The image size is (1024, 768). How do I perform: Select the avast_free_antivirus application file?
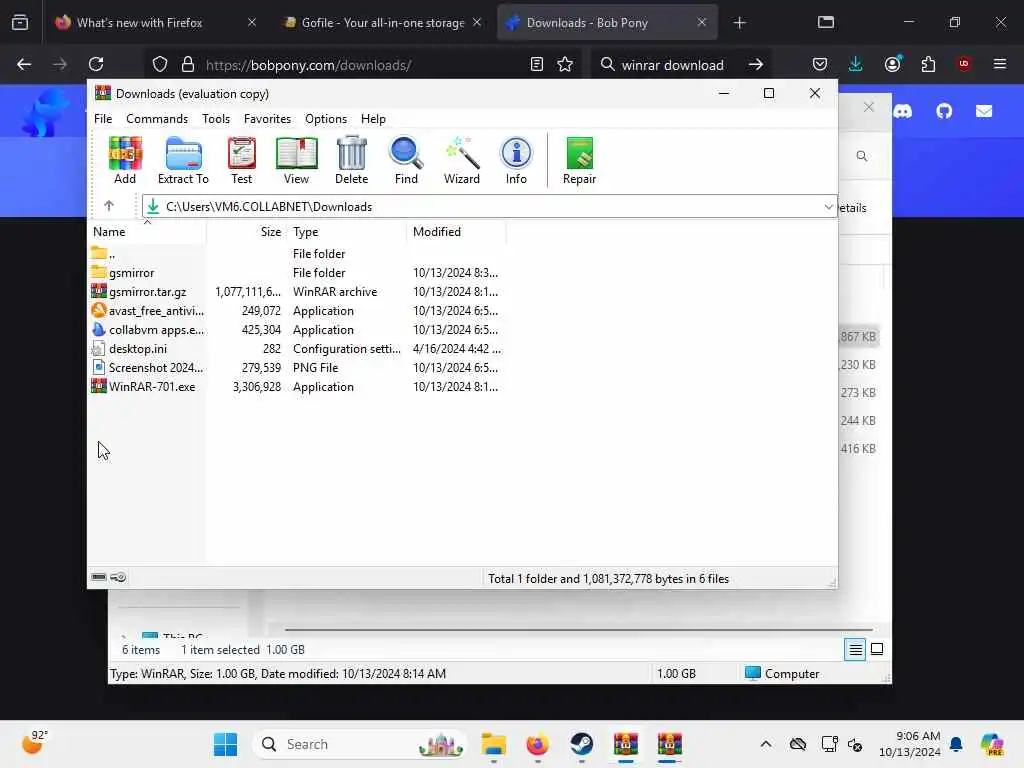[297, 311]
